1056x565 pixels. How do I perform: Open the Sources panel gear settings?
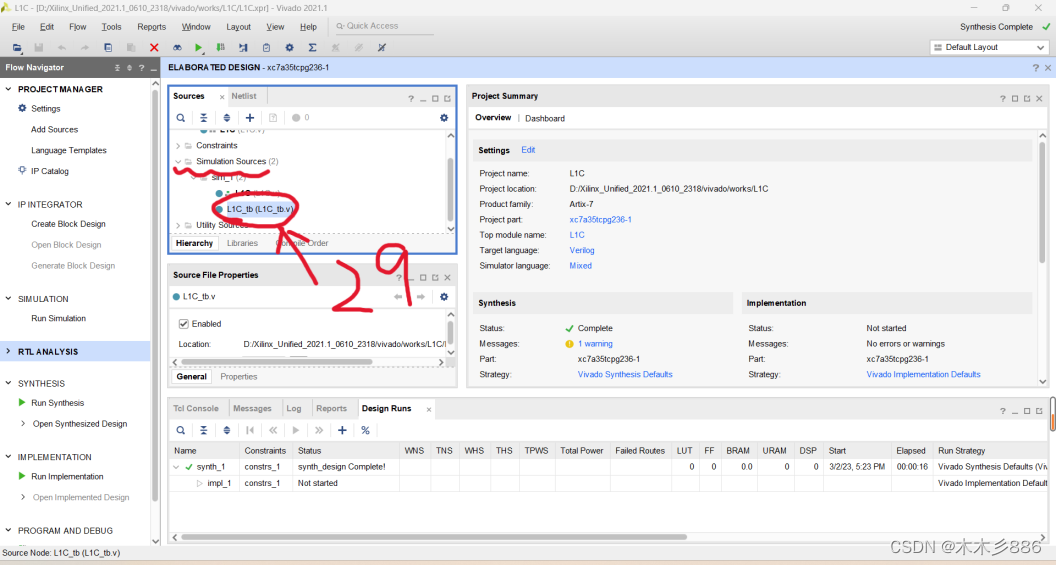click(x=444, y=118)
